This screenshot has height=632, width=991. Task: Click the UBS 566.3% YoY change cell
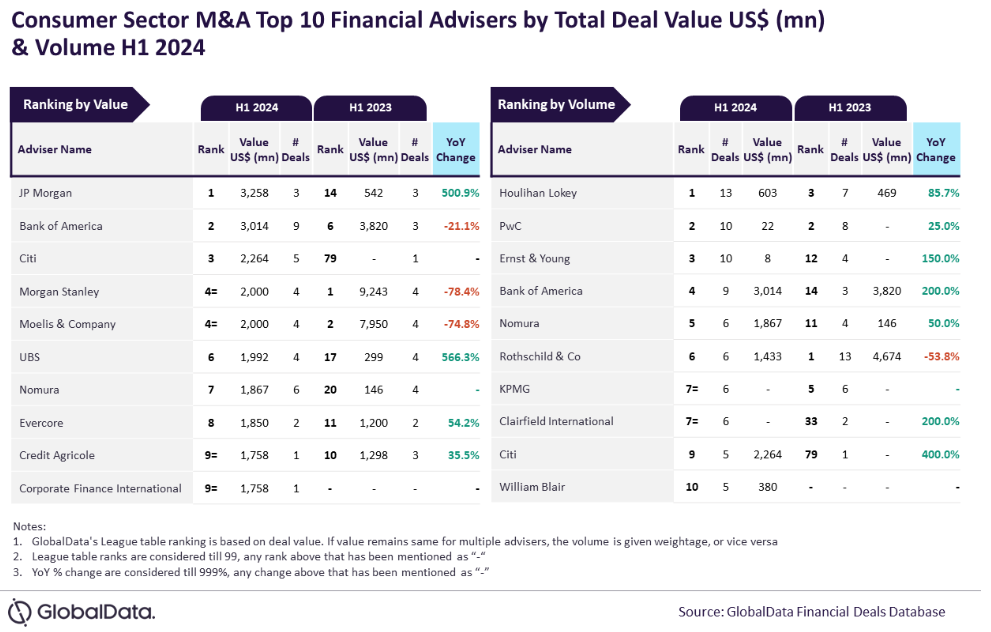point(460,357)
